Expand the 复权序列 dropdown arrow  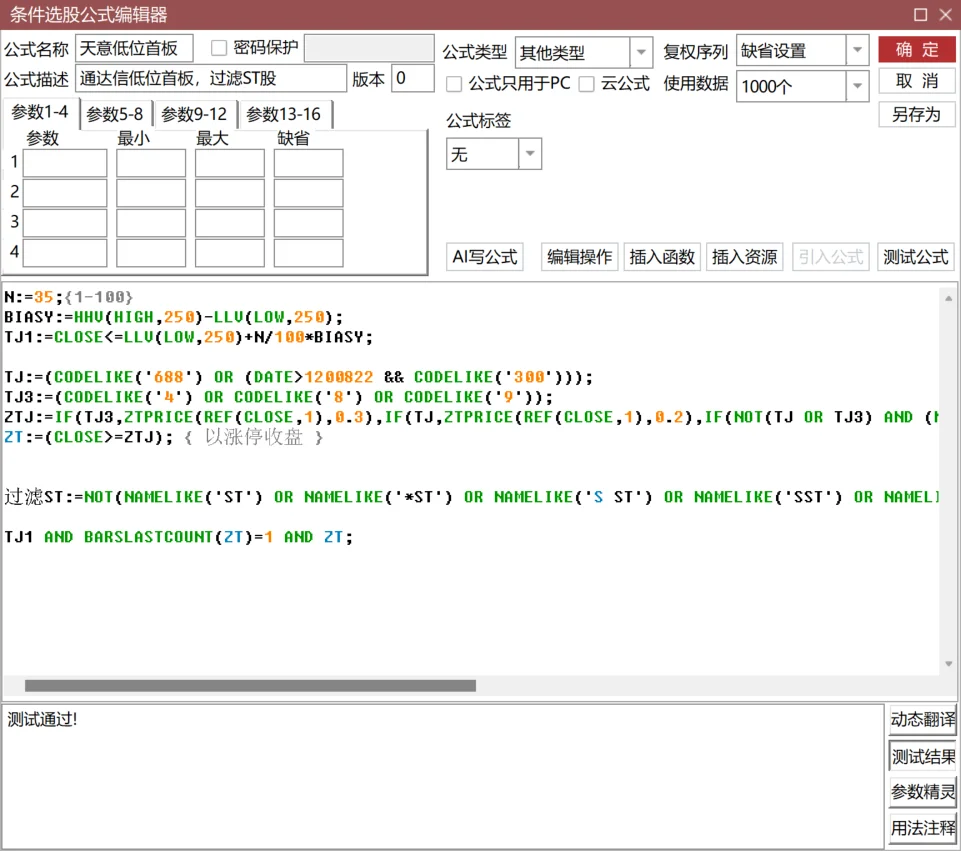pos(857,50)
